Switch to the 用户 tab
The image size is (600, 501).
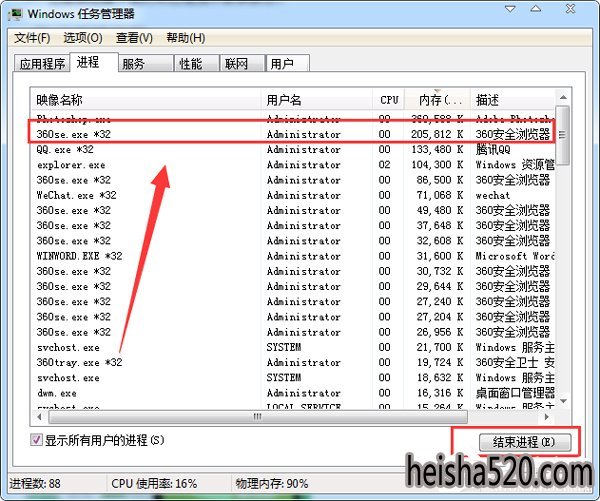(287, 64)
